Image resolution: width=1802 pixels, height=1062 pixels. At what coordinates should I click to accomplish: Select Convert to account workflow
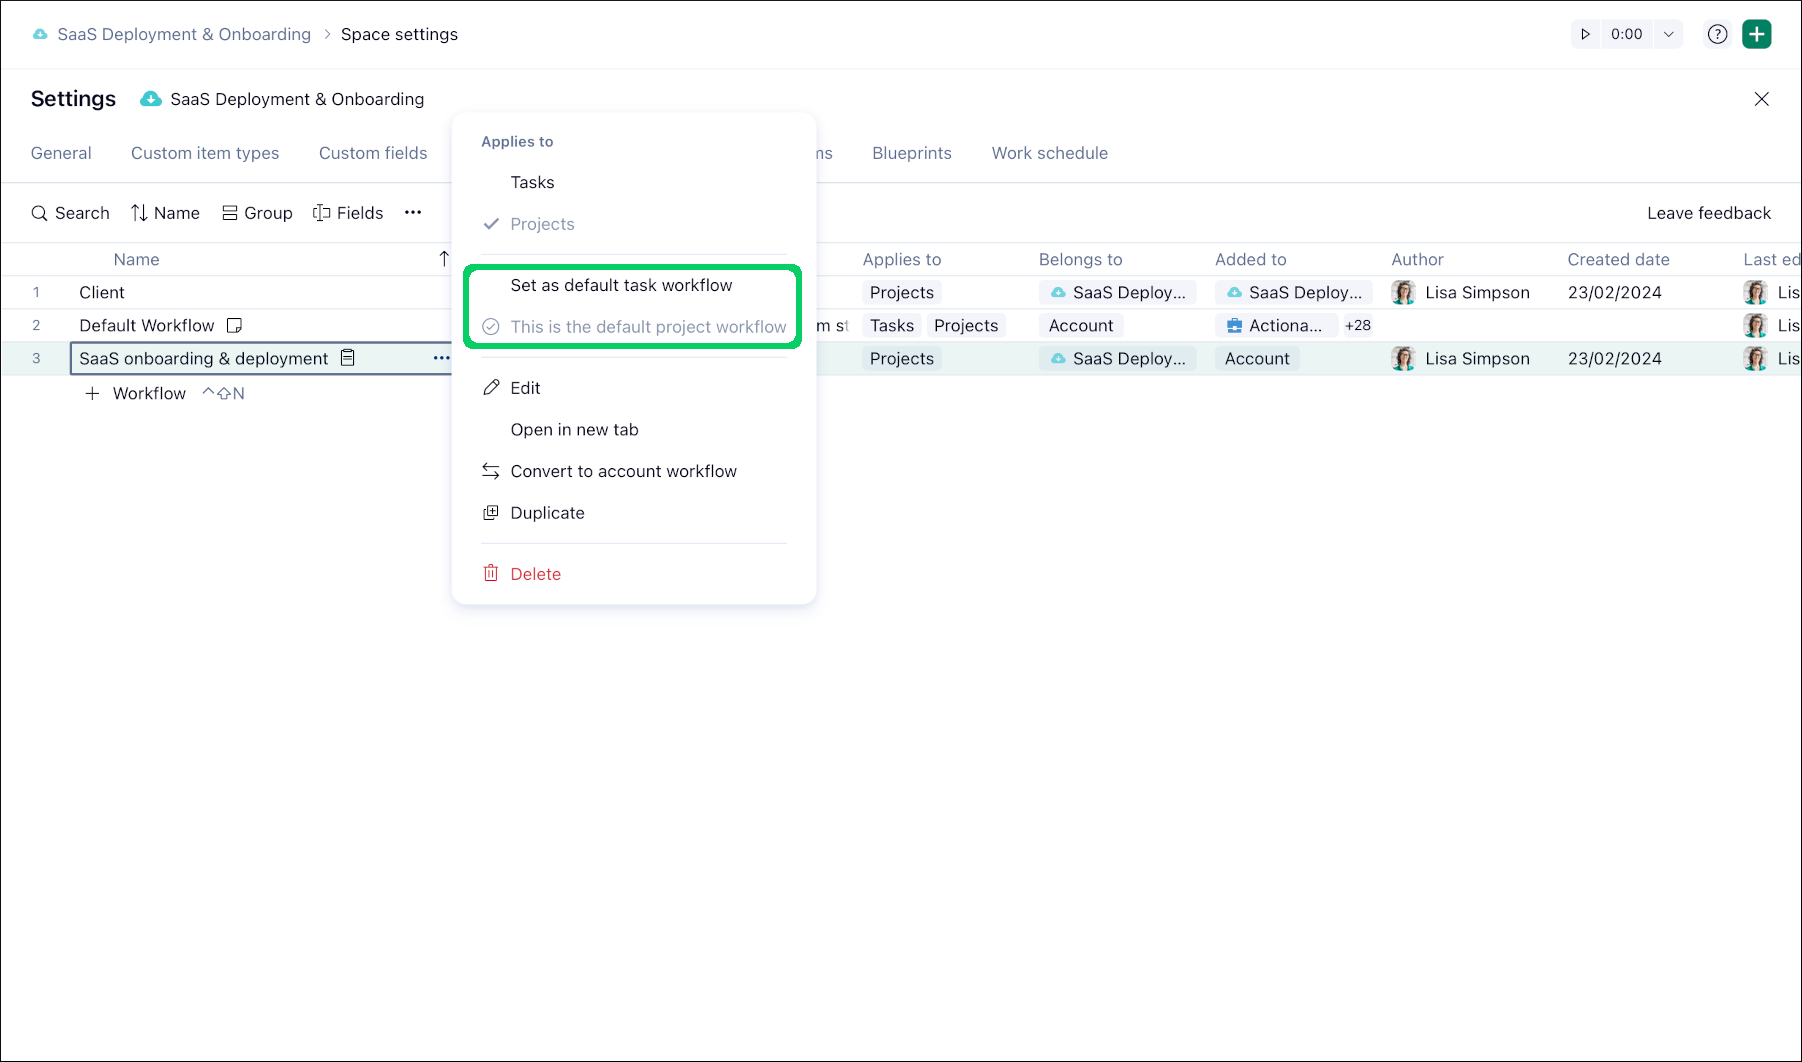[623, 471]
